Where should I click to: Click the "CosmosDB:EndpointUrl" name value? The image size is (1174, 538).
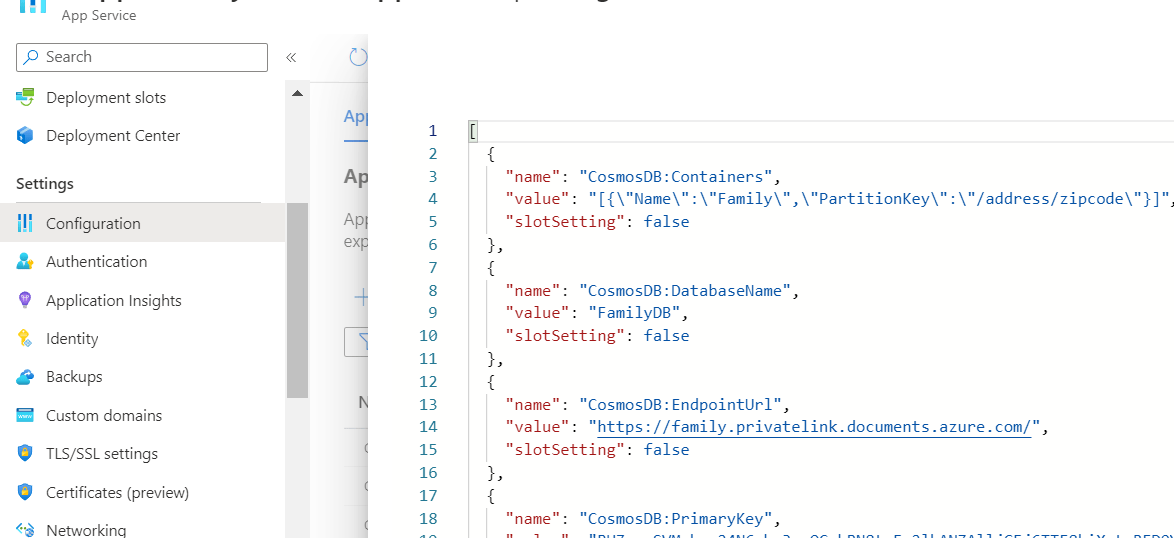click(681, 404)
